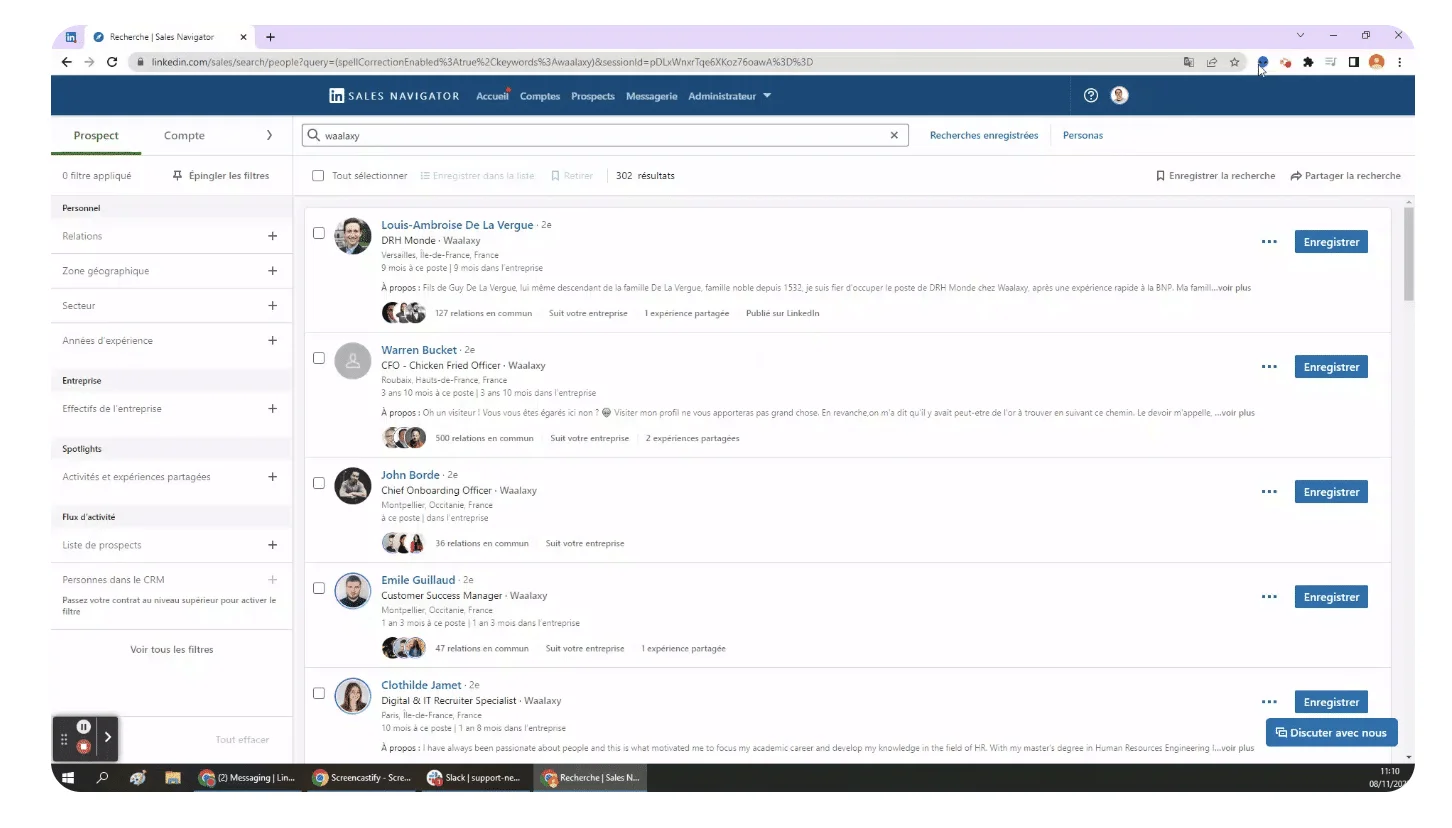Open more options for Louis-Ambroise De La Vergue
The width and height of the screenshot is (1452, 828).
click(1269, 242)
